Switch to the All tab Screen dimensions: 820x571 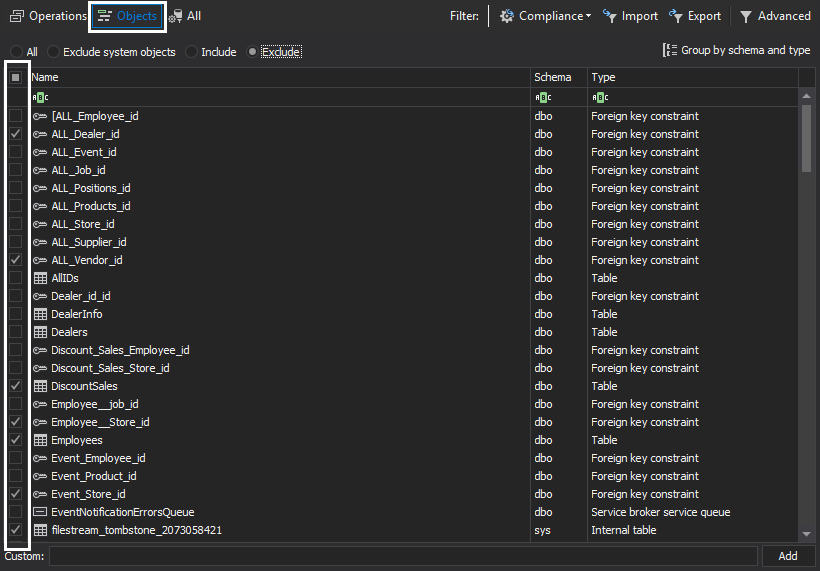185,16
